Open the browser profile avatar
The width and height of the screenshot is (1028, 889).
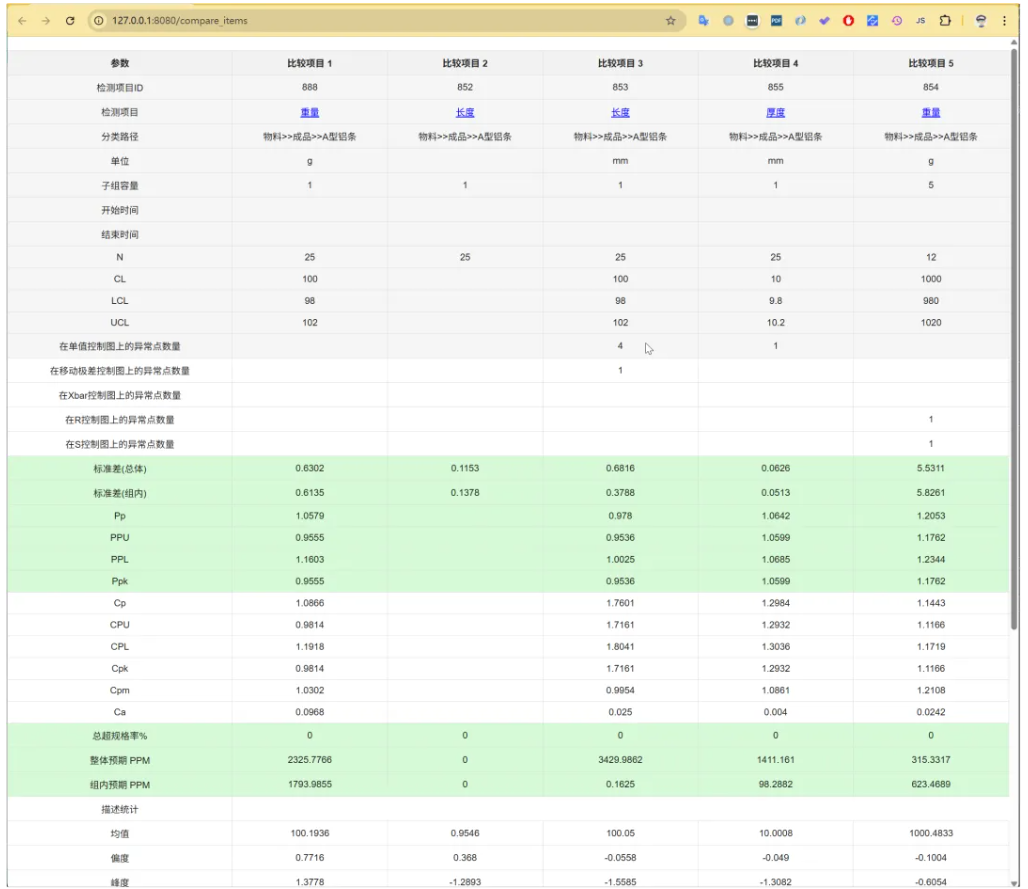(x=981, y=20)
